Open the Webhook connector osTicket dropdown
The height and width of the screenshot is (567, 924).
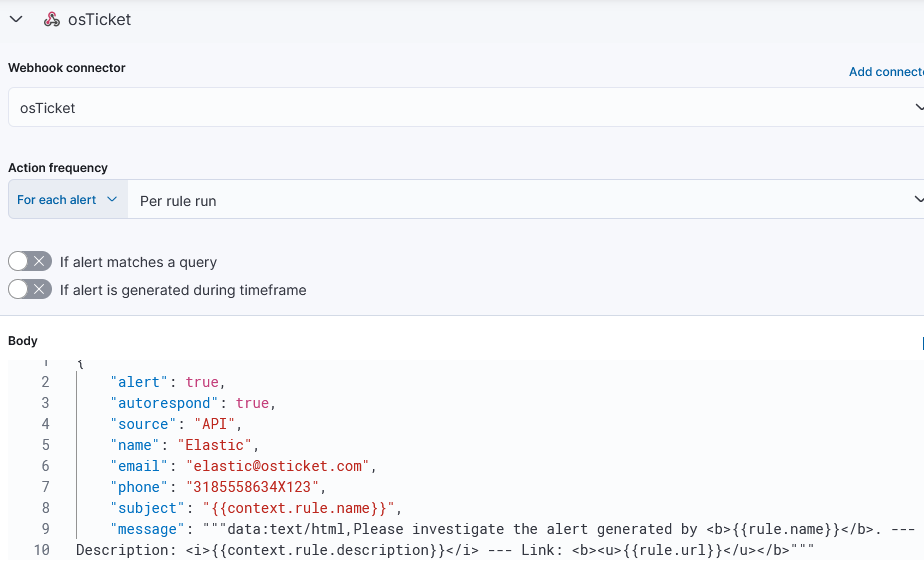(x=466, y=107)
